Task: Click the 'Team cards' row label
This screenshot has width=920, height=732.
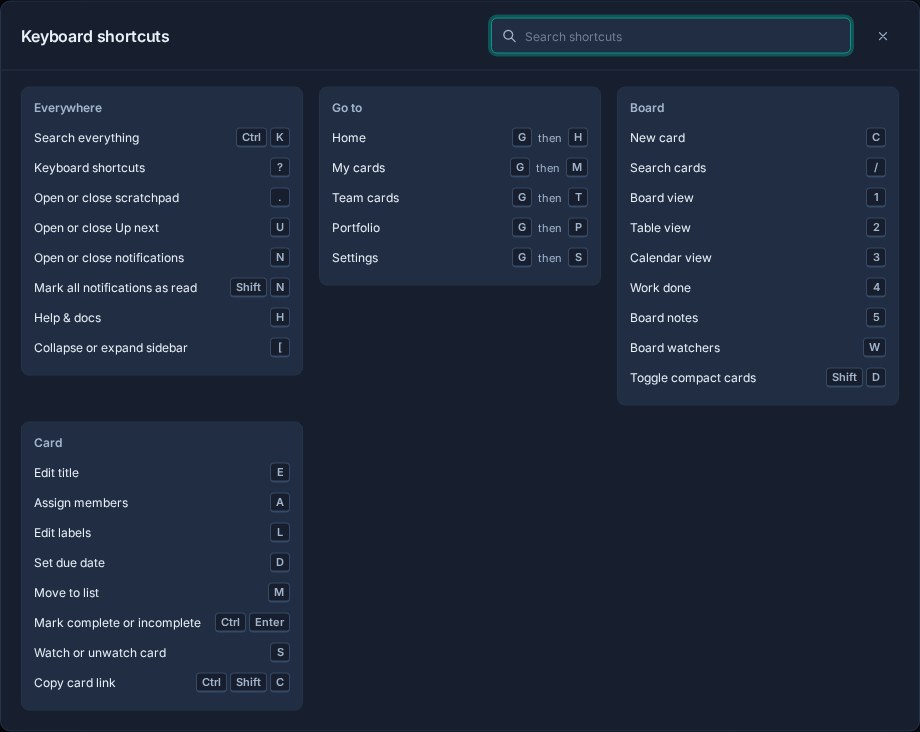Action: point(366,198)
